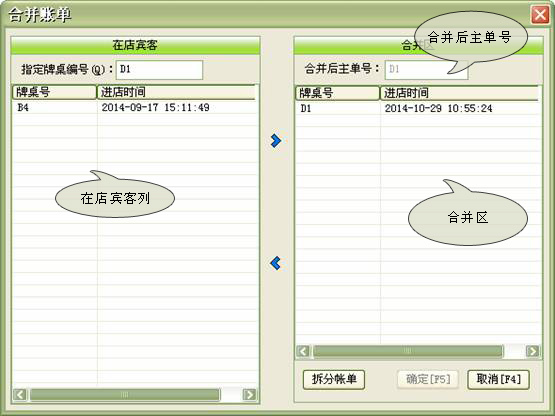Click the right arrow to move table to merge area
555x416 pixels.
click(x=276, y=141)
